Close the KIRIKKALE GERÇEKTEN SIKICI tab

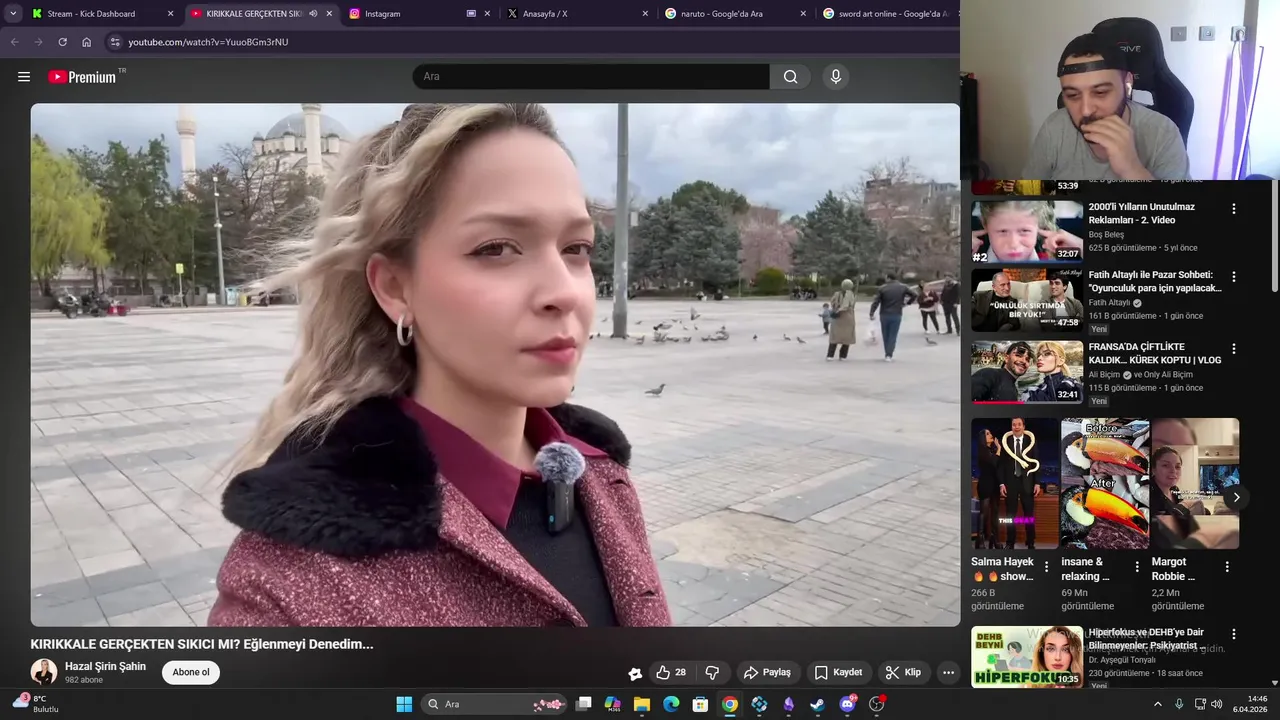tap(329, 14)
